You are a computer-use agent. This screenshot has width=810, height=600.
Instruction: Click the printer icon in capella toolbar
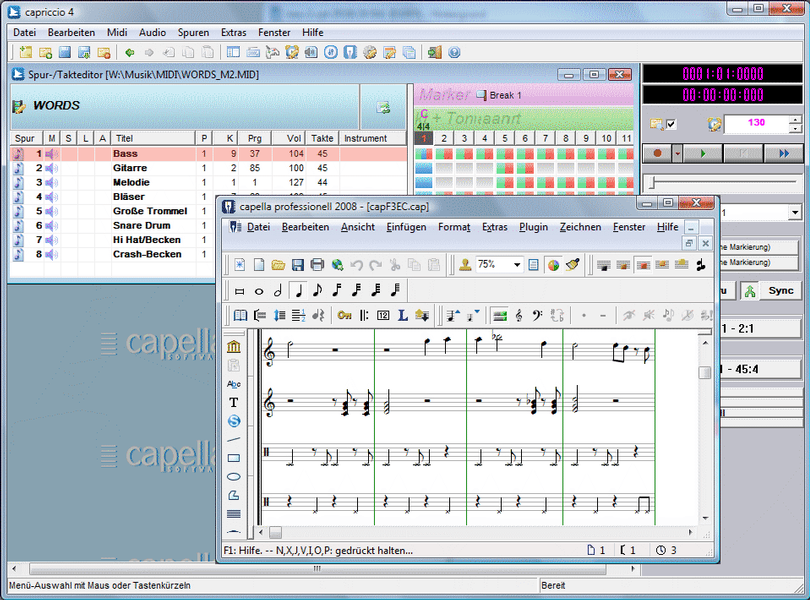click(x=317, y=265)
